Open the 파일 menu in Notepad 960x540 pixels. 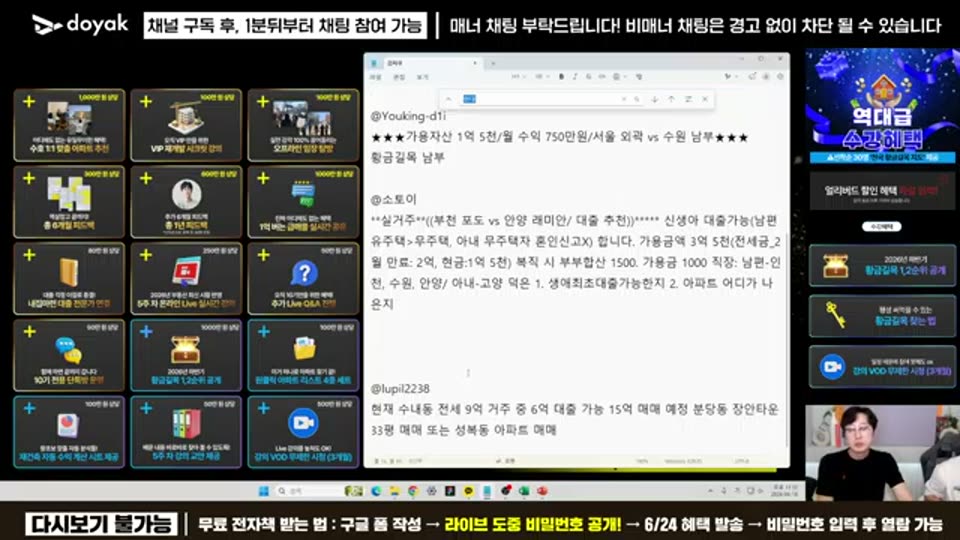(375, 77)
